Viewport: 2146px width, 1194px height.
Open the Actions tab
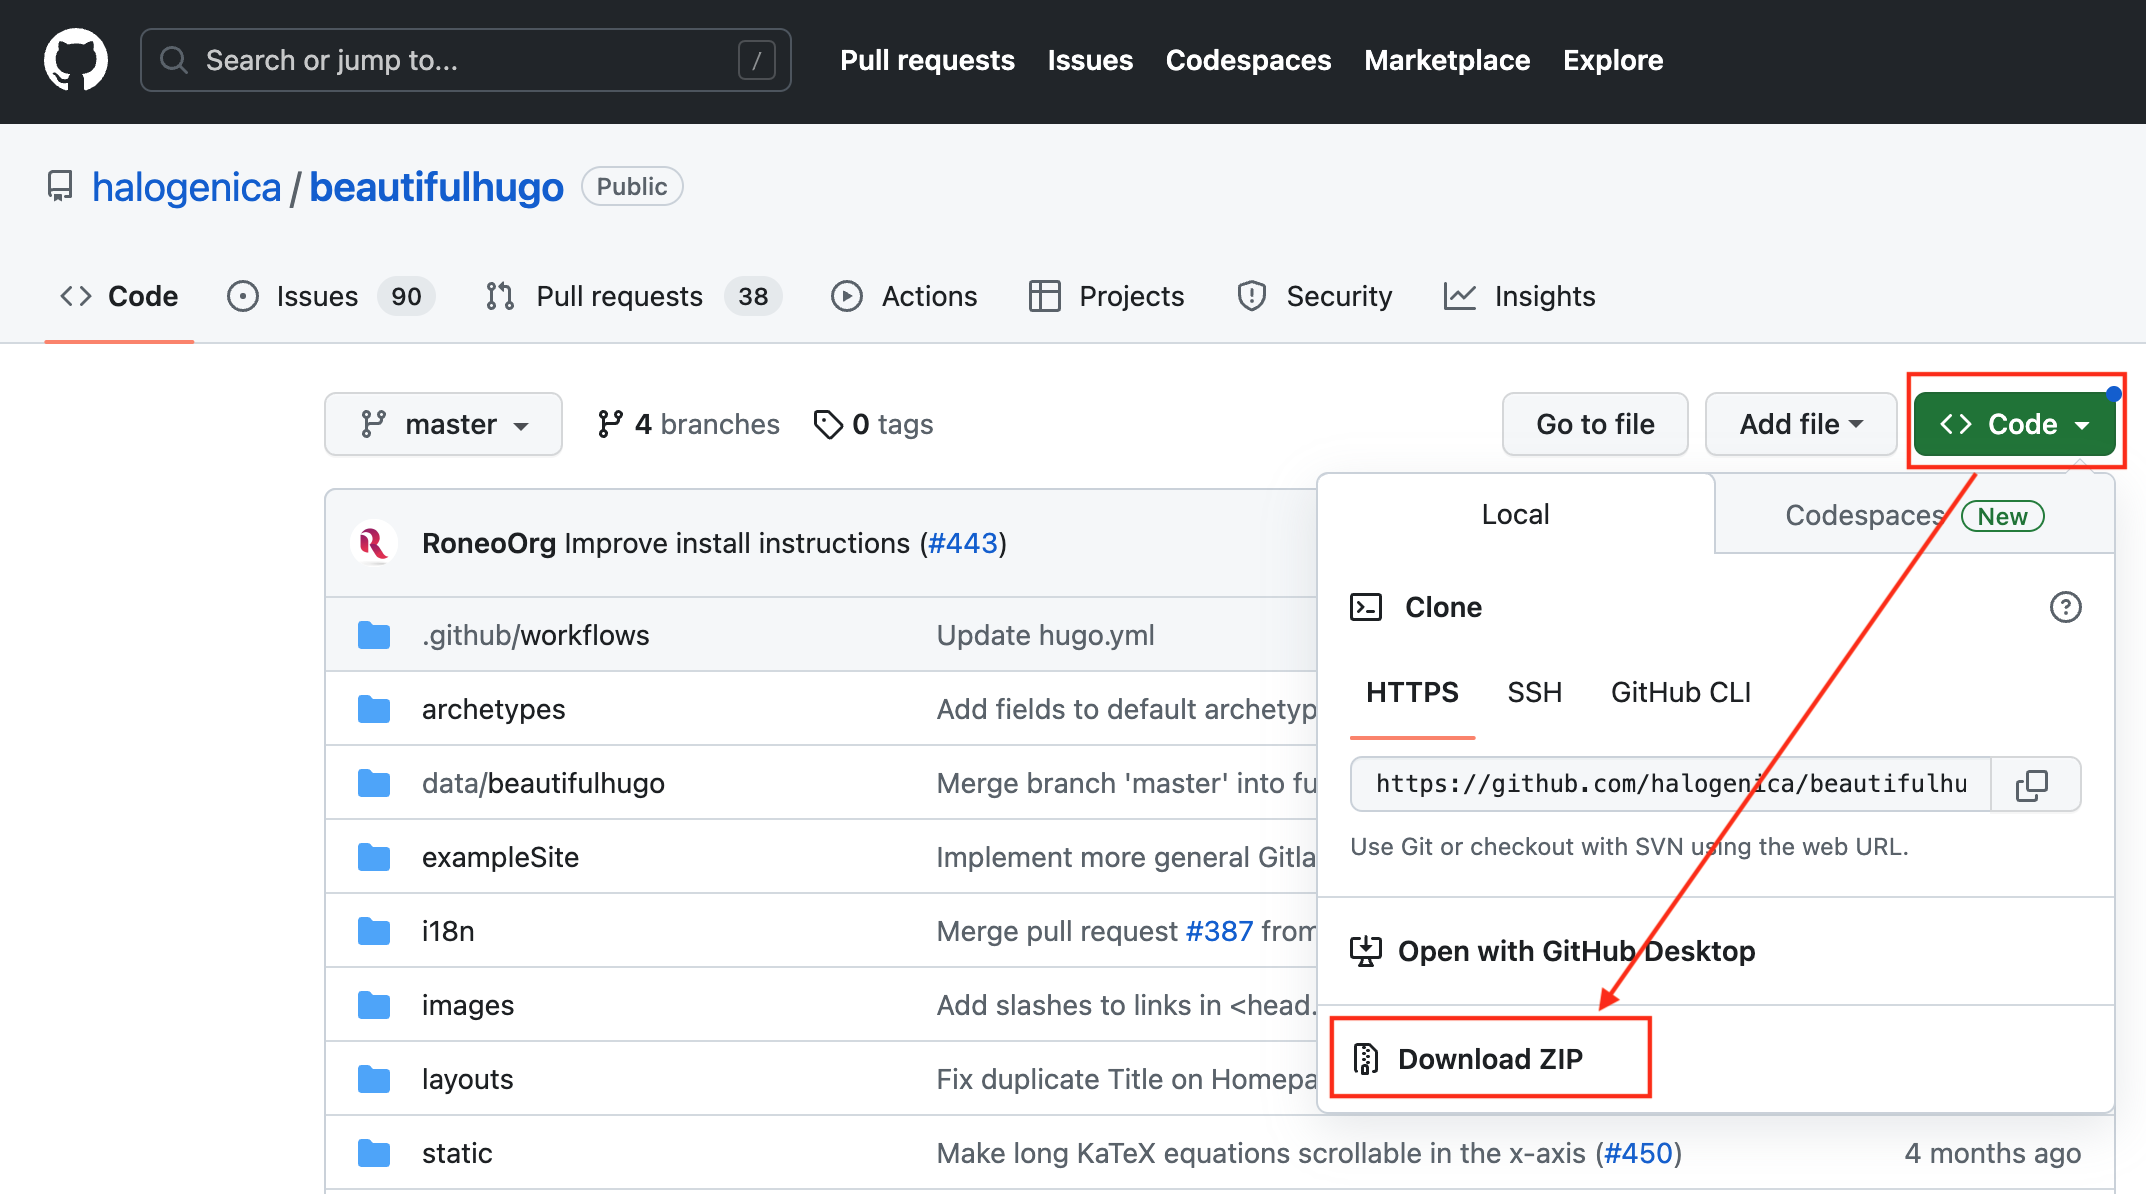904,296
